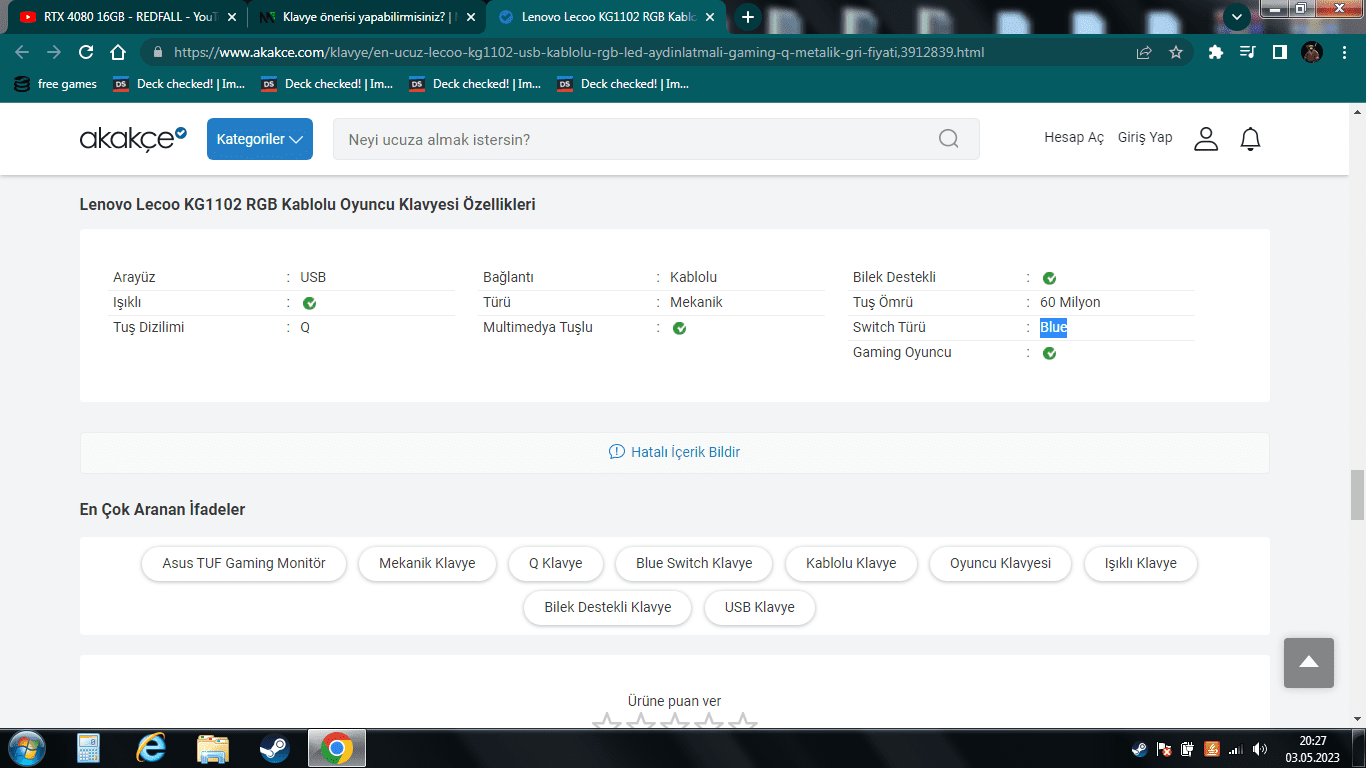Viewport: 1366px width, 768px height.
Task: Select the Blue Switch Klavye tag
Action: coord(694,563)
